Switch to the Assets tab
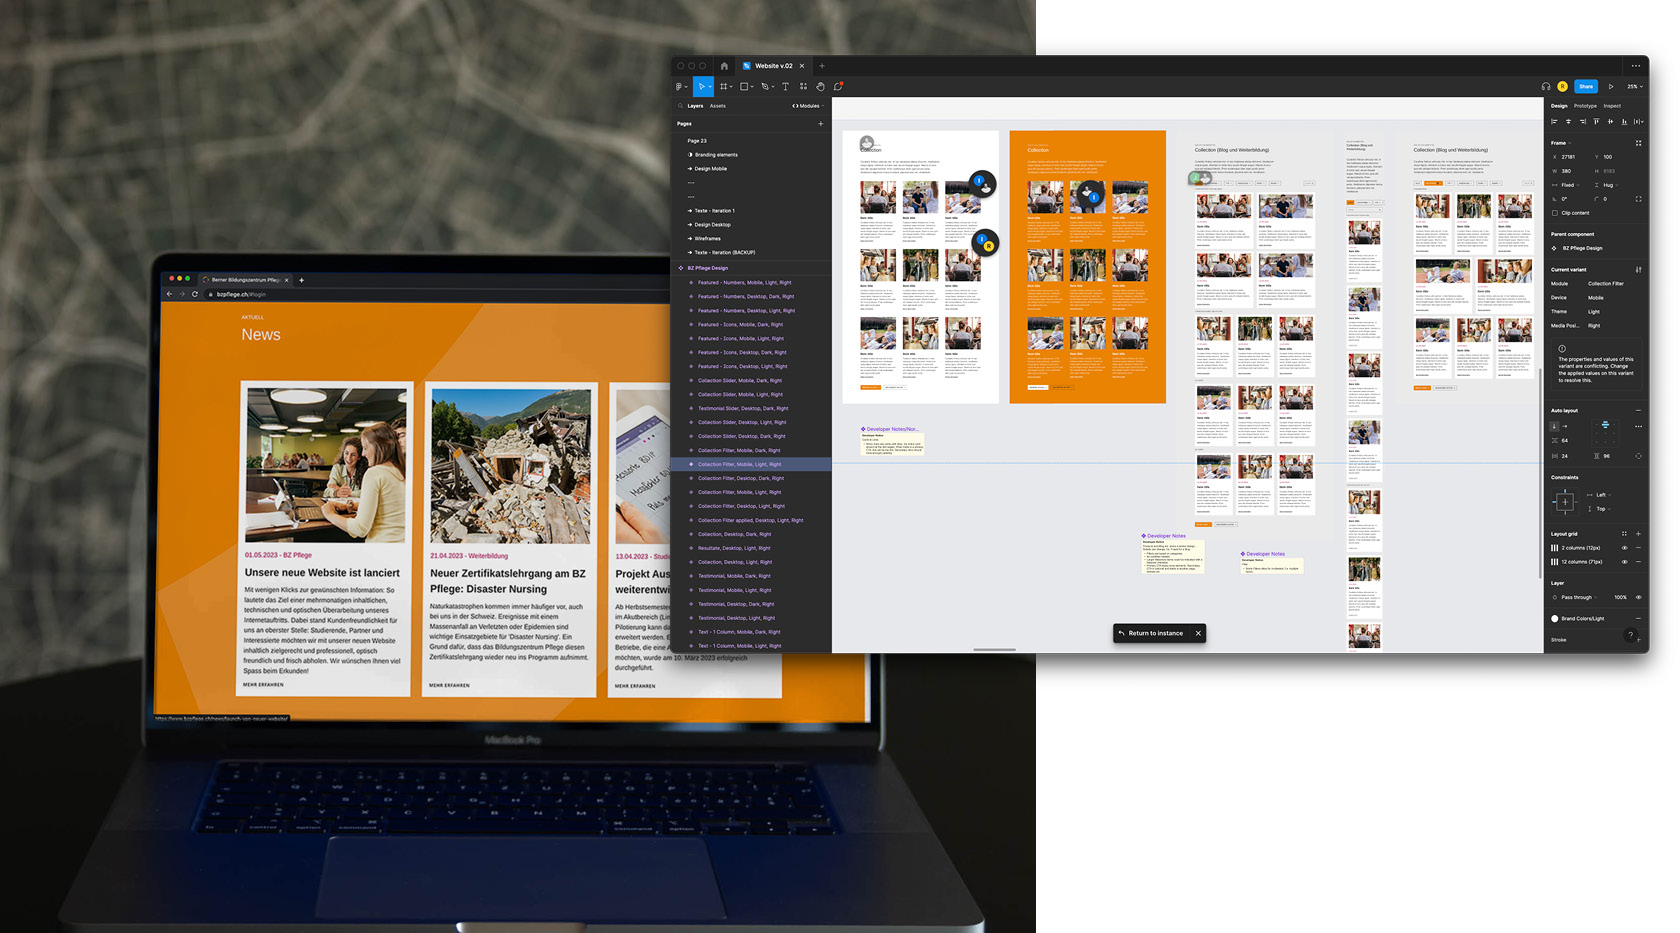The height and width of the screenshot is (933, 1680). tap(718, 106)
